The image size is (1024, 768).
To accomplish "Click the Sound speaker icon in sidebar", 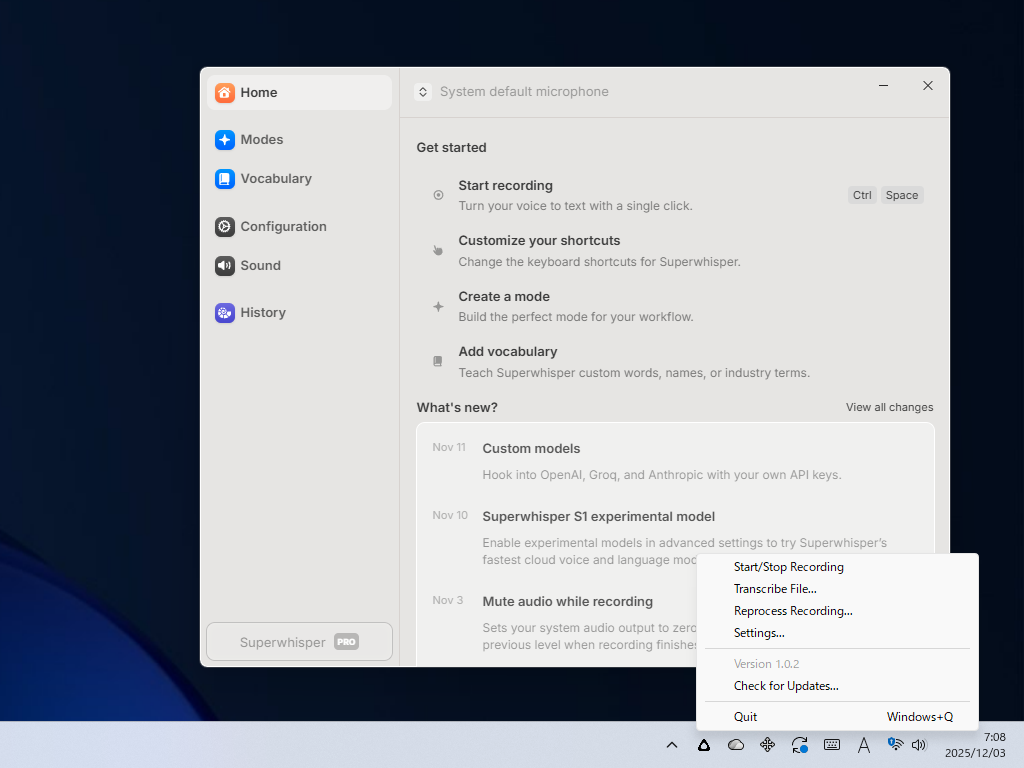I will (225, 266).
